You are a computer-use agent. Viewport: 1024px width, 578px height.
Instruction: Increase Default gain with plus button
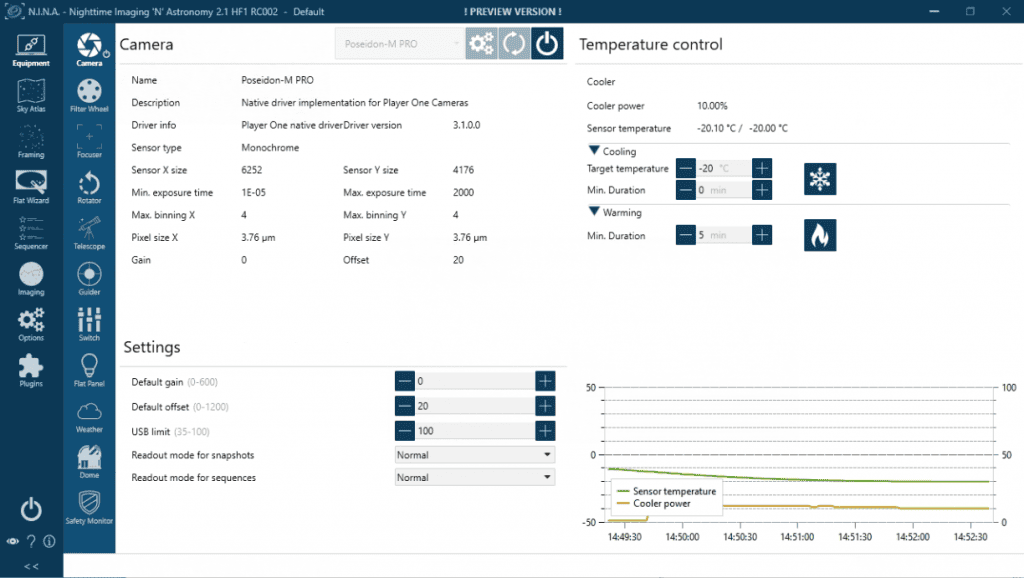[x=545, y=381]
